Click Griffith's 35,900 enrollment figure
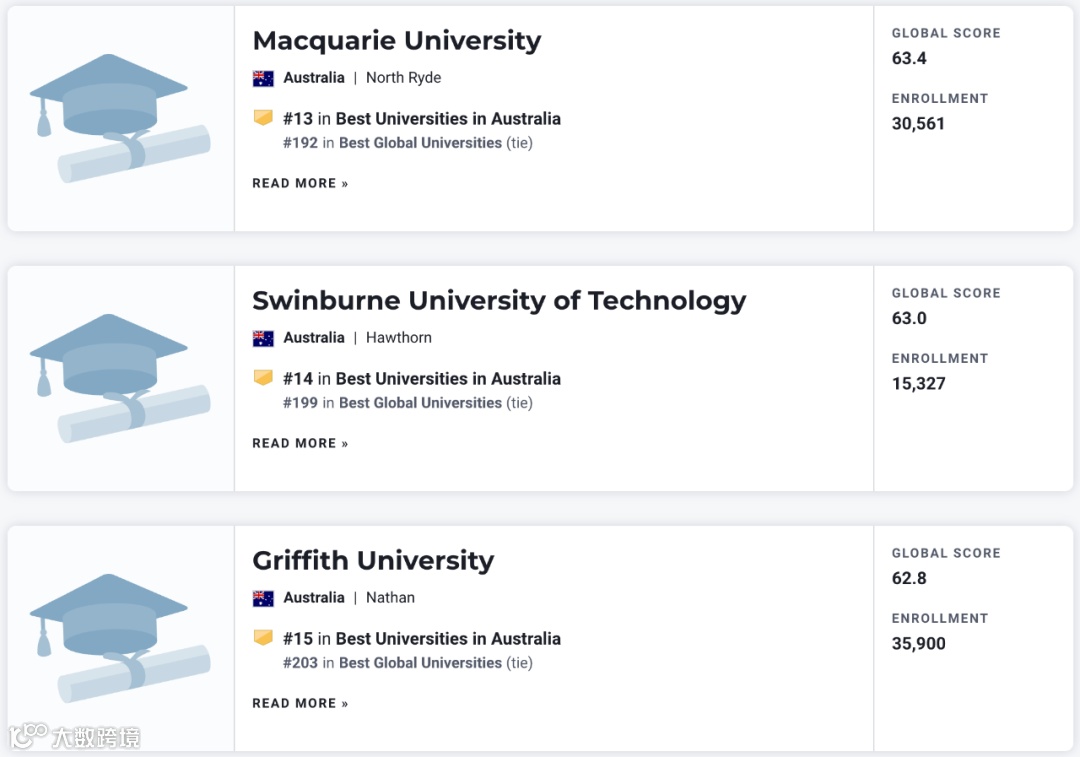 pyautogui.click(x=918, y=644)
